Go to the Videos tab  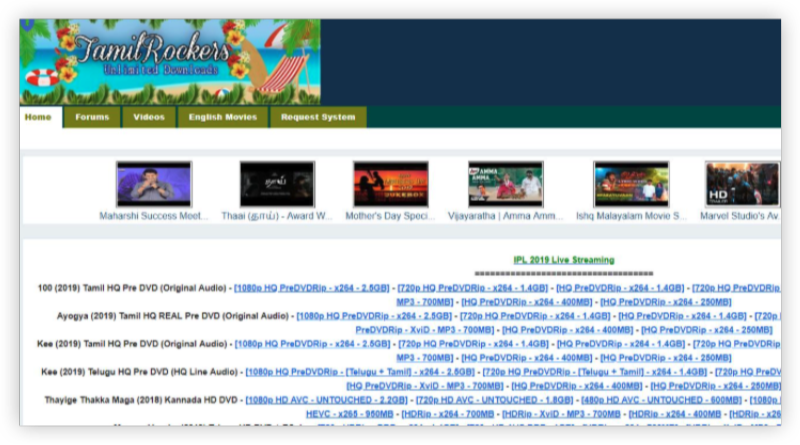click(x=149, y=117)
